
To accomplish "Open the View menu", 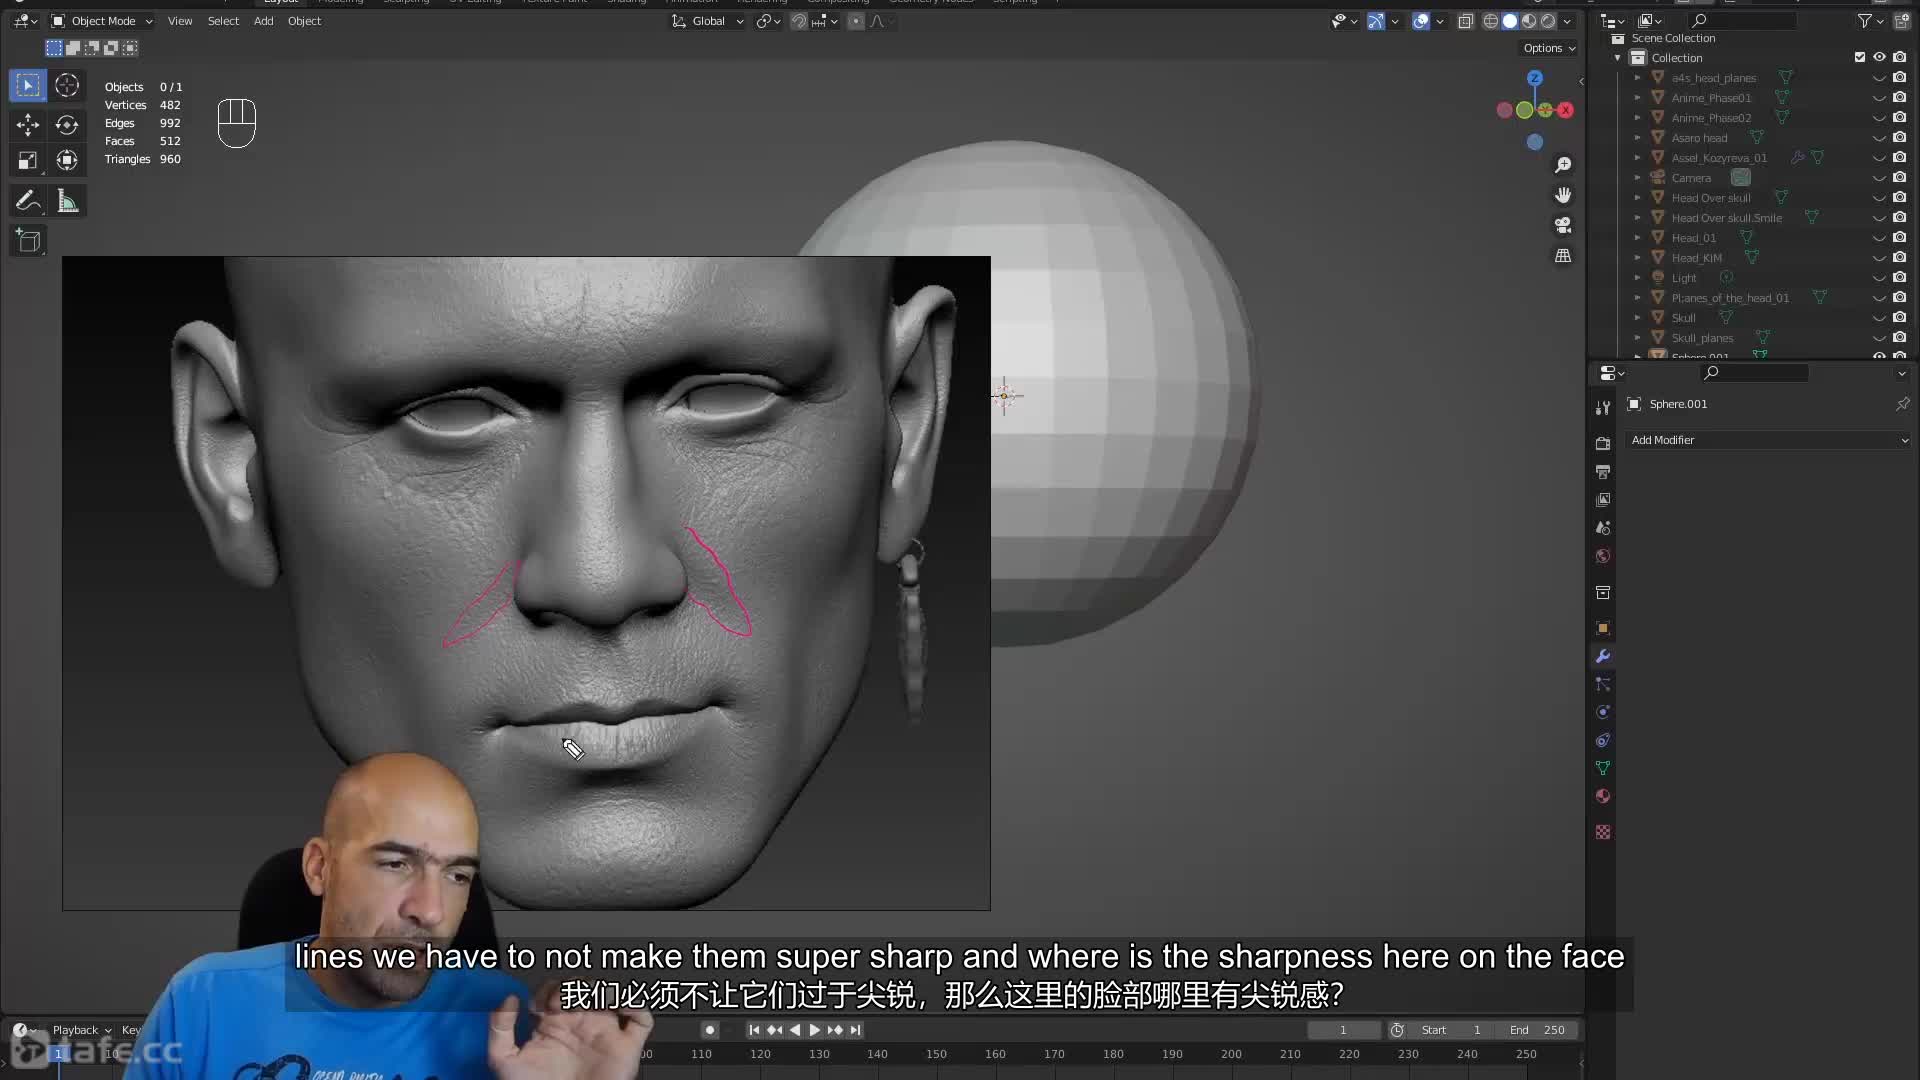I will pos(180,21).
